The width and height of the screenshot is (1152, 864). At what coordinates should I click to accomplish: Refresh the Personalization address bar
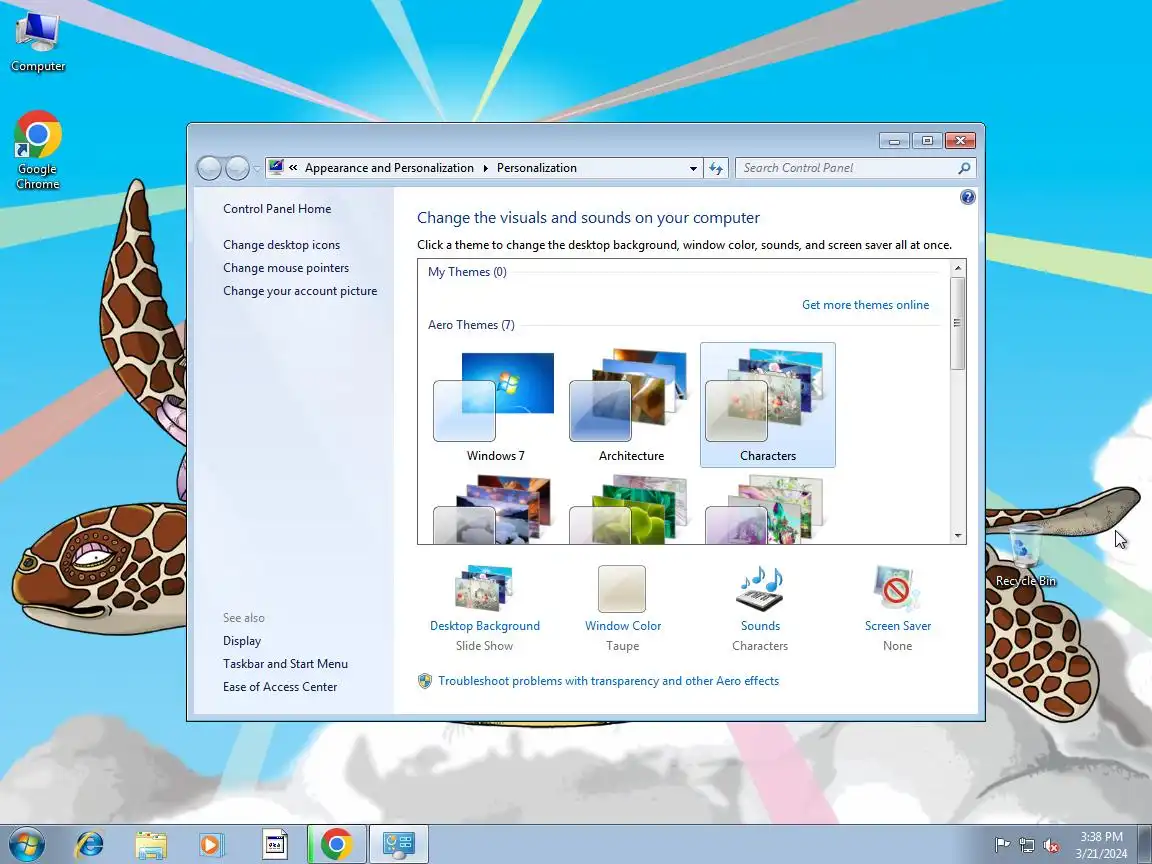pyautogui.click(x=716, y=168)
